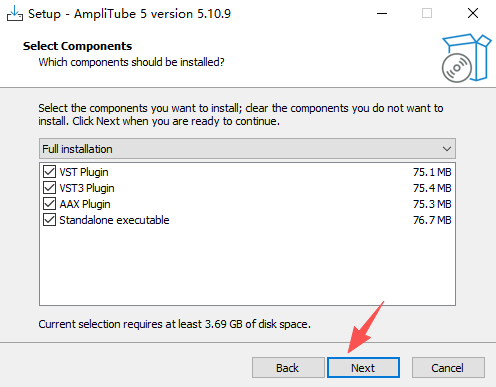
Task: Click the empty area of components list
Action: coord(247,267)
